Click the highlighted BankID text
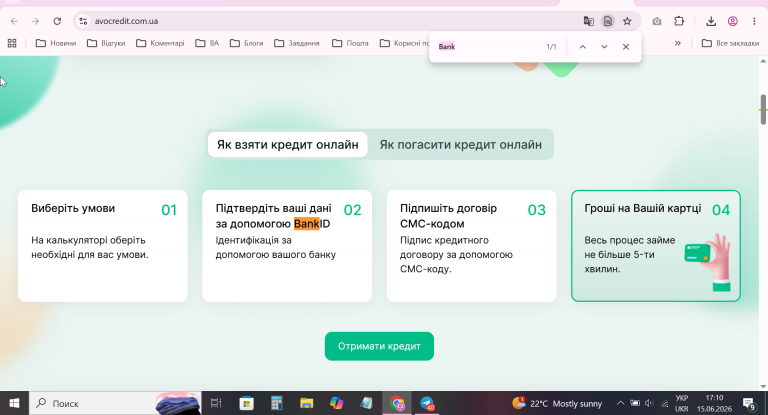The height and width of the screenshot is (415, 768). tap(312, 224)
